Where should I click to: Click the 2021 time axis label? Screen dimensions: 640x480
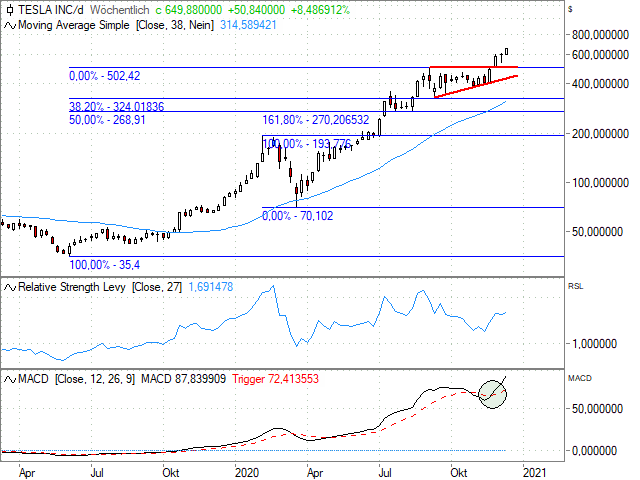pos(535,473)
